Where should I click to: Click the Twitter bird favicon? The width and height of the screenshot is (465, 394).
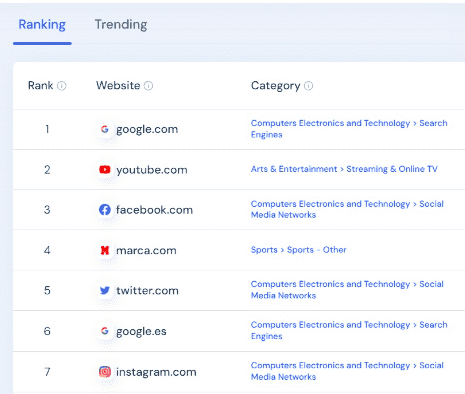tap(105, 290)
